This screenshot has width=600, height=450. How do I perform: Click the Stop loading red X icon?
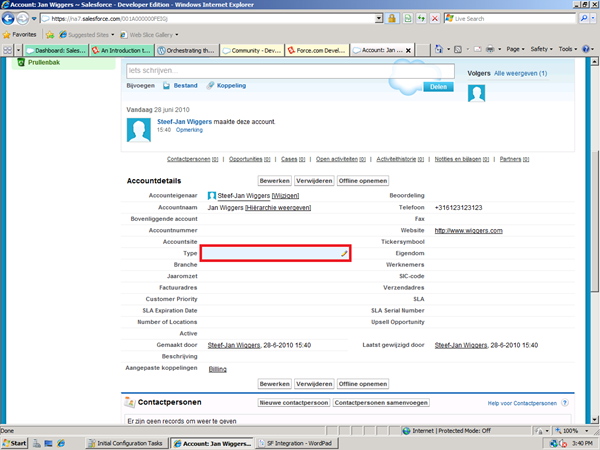coord(435,18)
